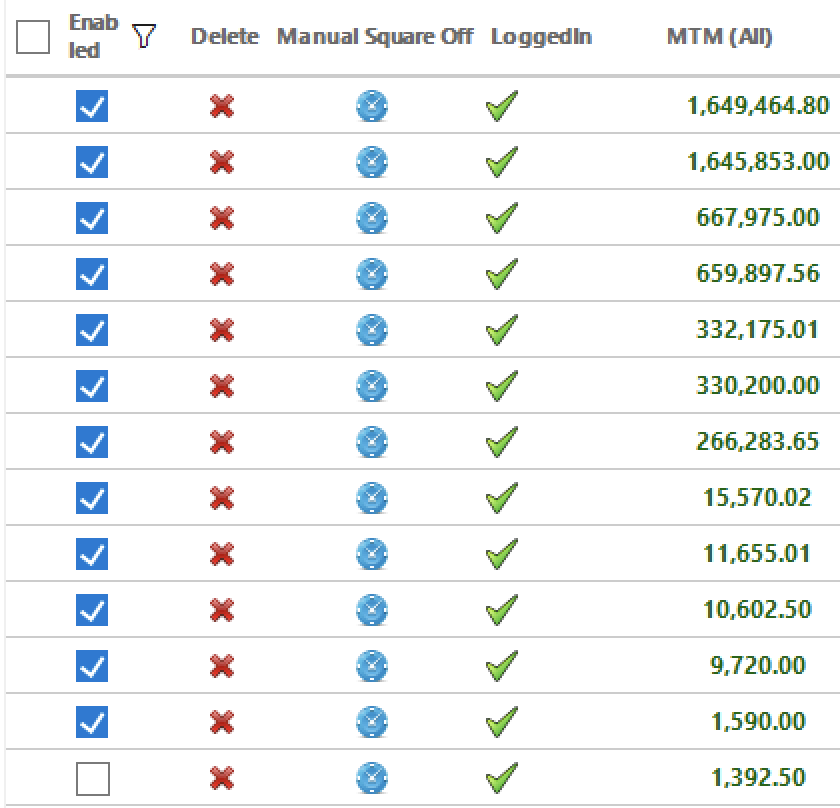
Task: Sort by the MTM (All) column header
Action: (719, 36)
